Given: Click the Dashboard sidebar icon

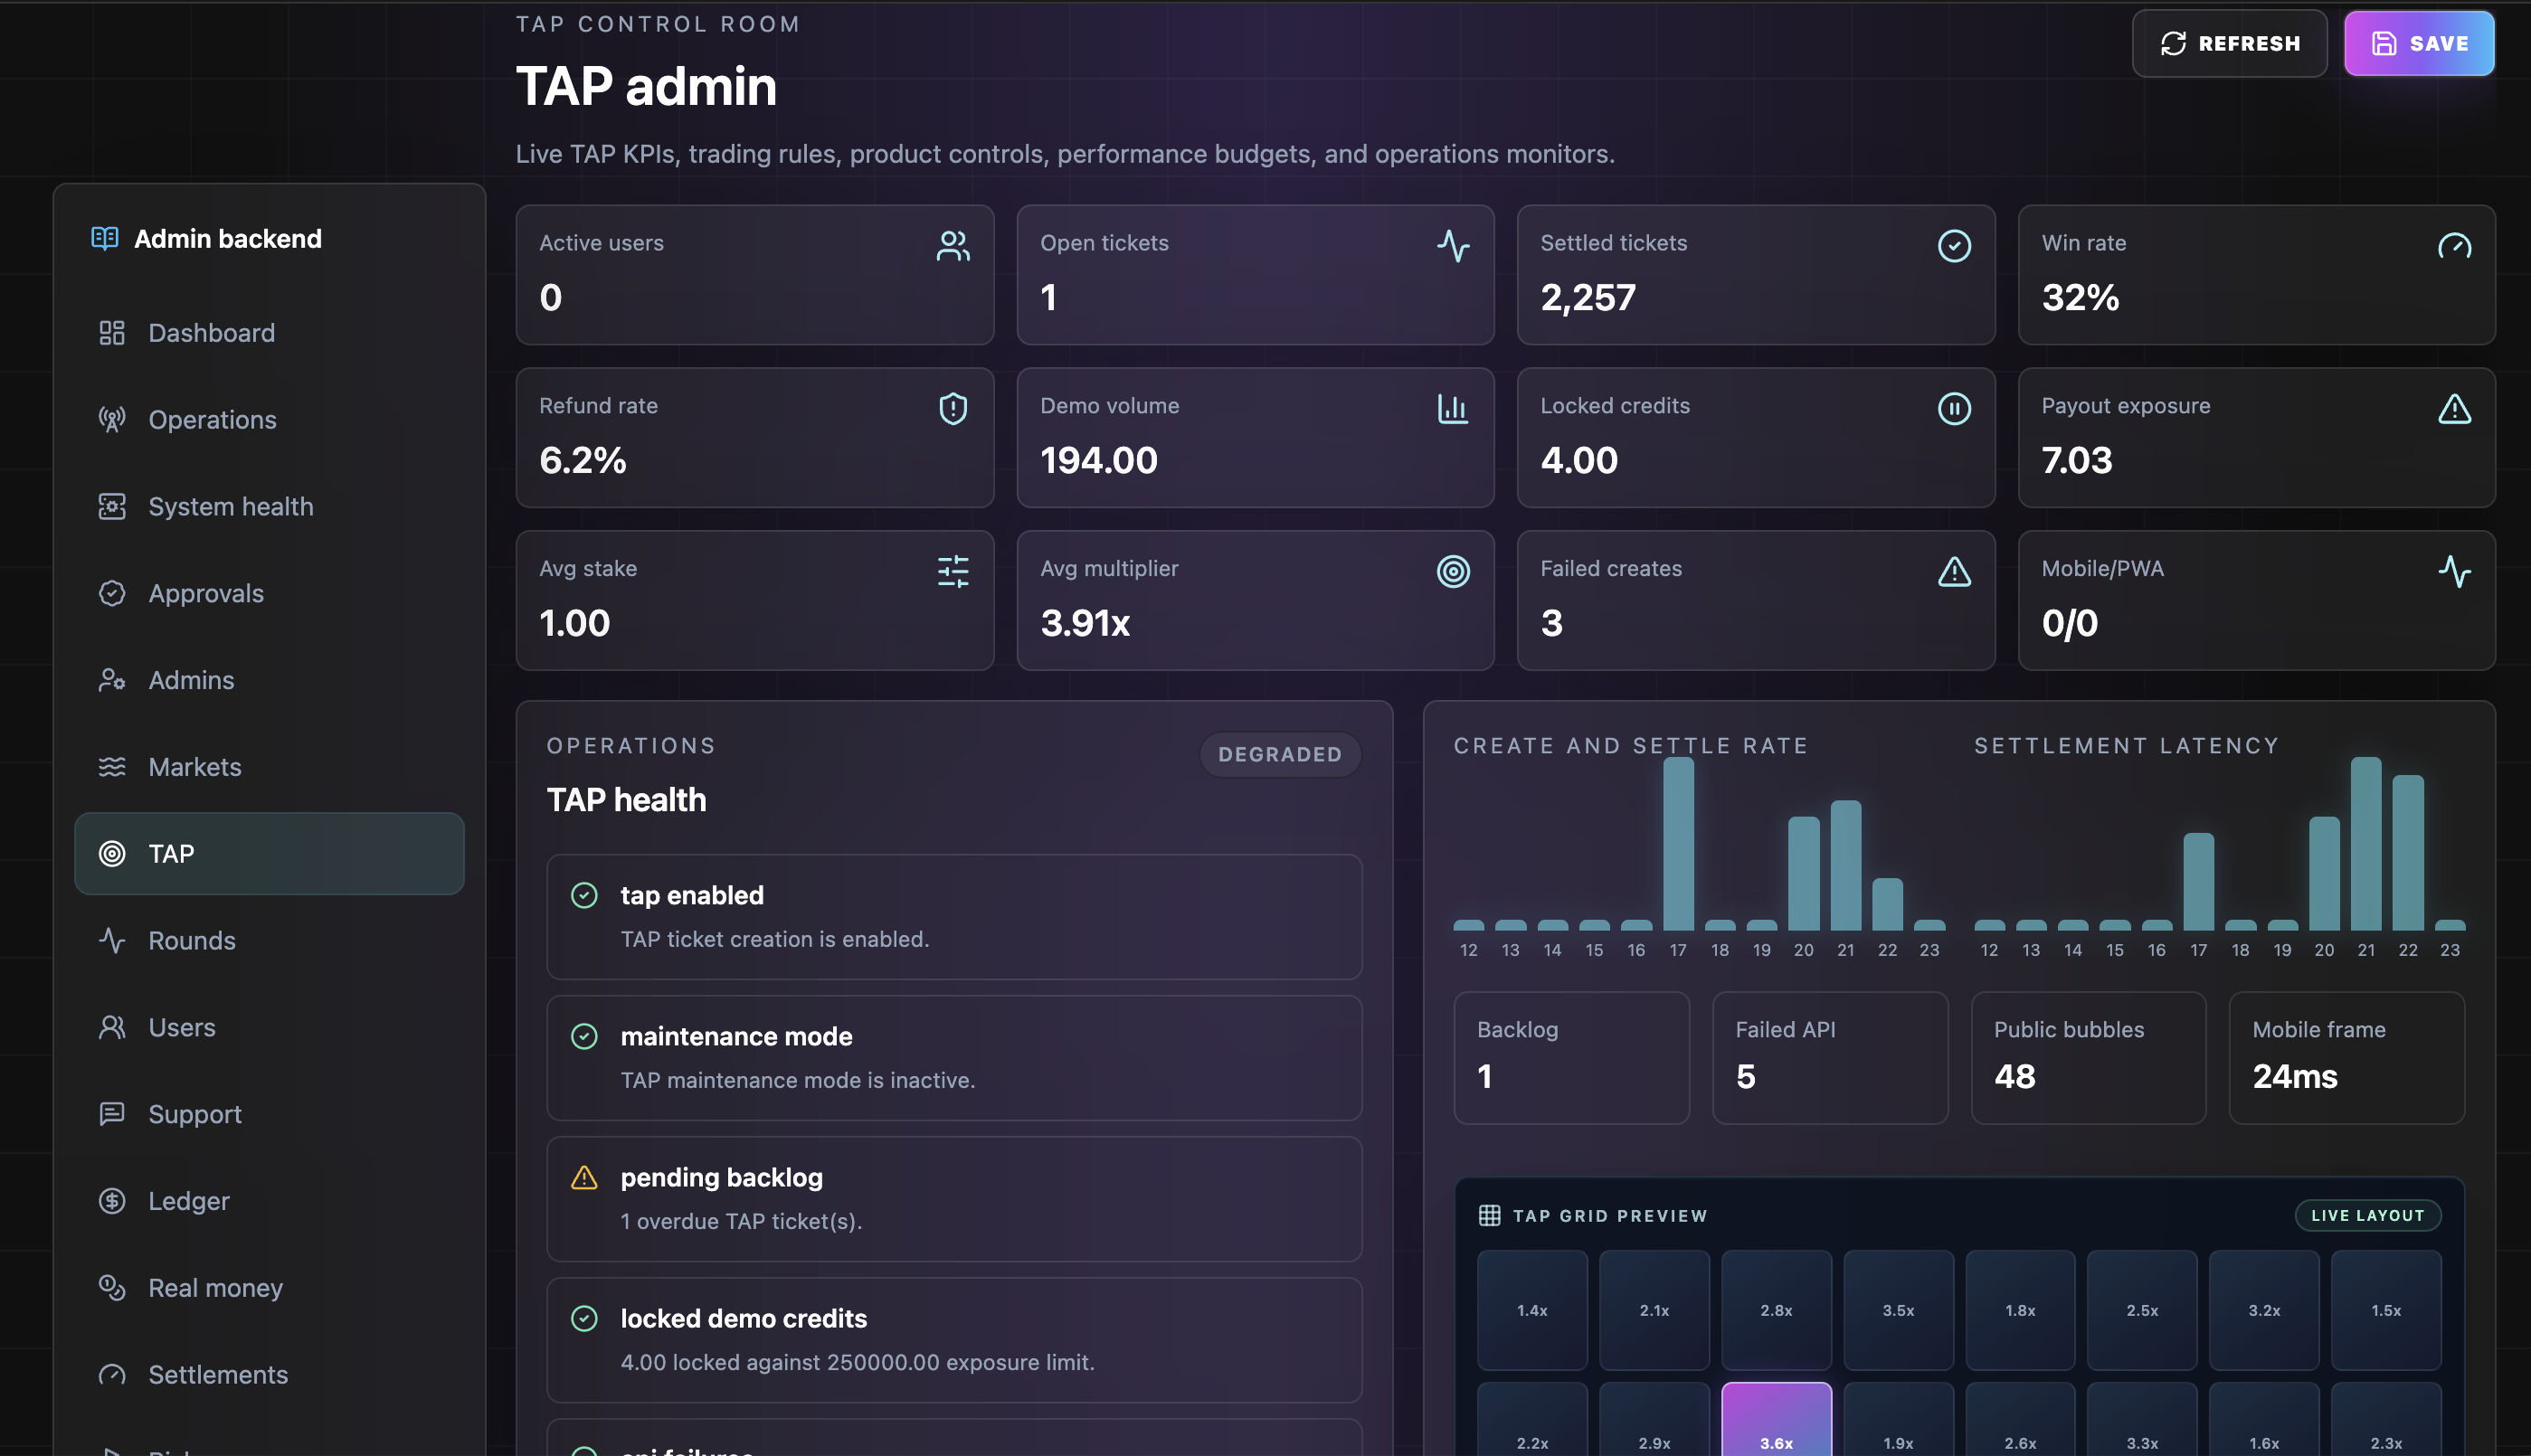Looking at the screenshot, I should (112, 333).
